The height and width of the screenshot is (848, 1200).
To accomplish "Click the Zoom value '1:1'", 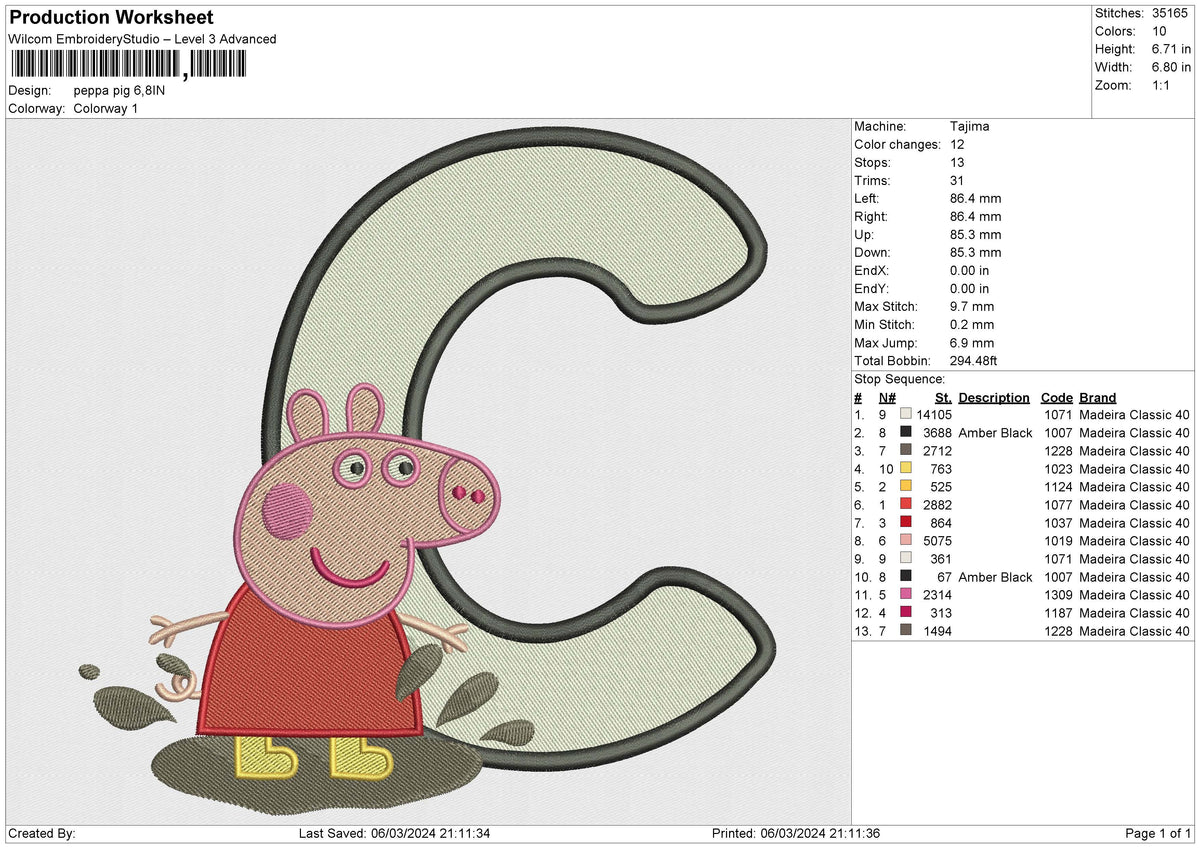I will coord(1159,85).
